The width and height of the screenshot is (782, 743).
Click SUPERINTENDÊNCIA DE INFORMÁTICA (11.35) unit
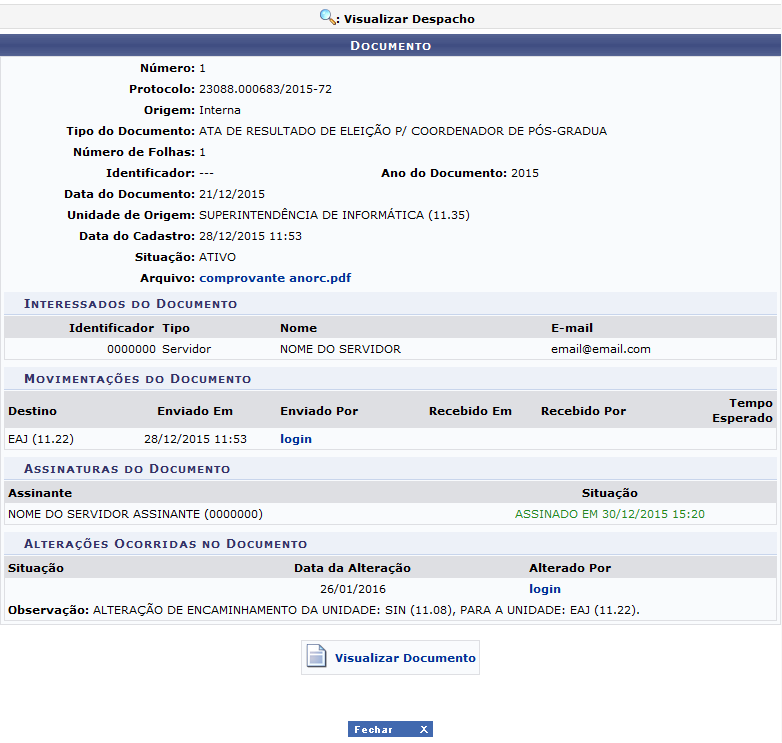point(334,215)
